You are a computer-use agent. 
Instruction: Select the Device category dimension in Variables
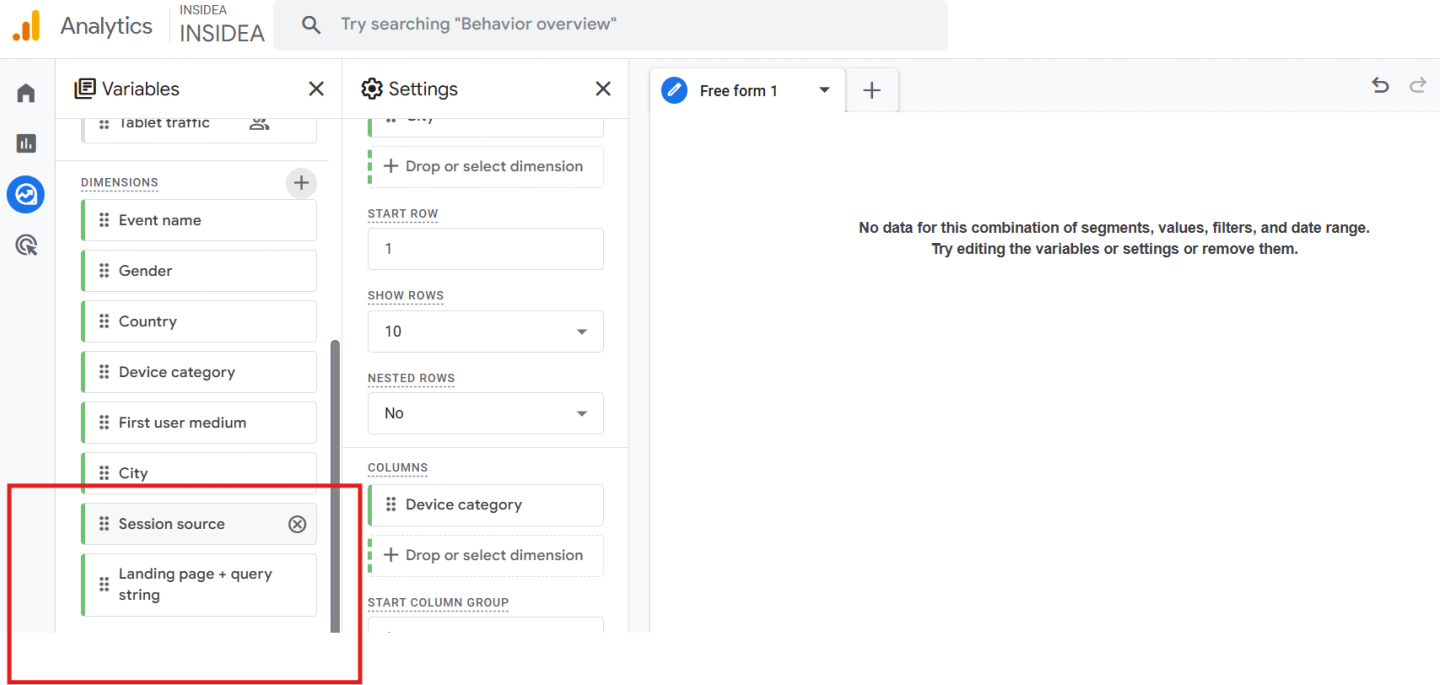199,372
